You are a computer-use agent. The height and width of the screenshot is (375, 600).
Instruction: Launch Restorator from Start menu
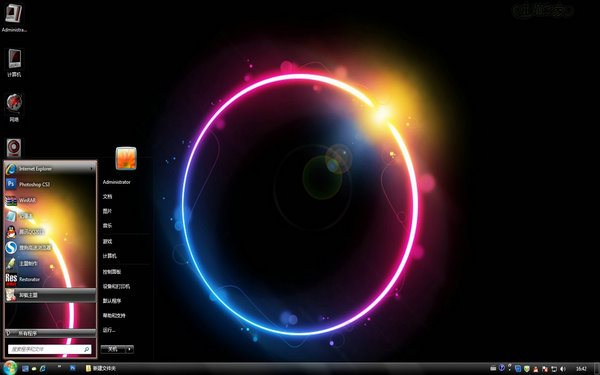pos(50,279)
